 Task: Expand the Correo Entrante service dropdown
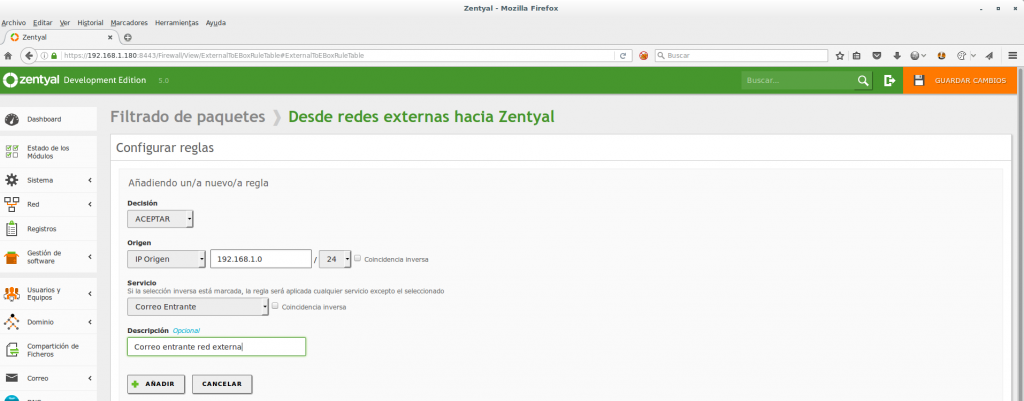pyautogui.click(x=198, y=307)
